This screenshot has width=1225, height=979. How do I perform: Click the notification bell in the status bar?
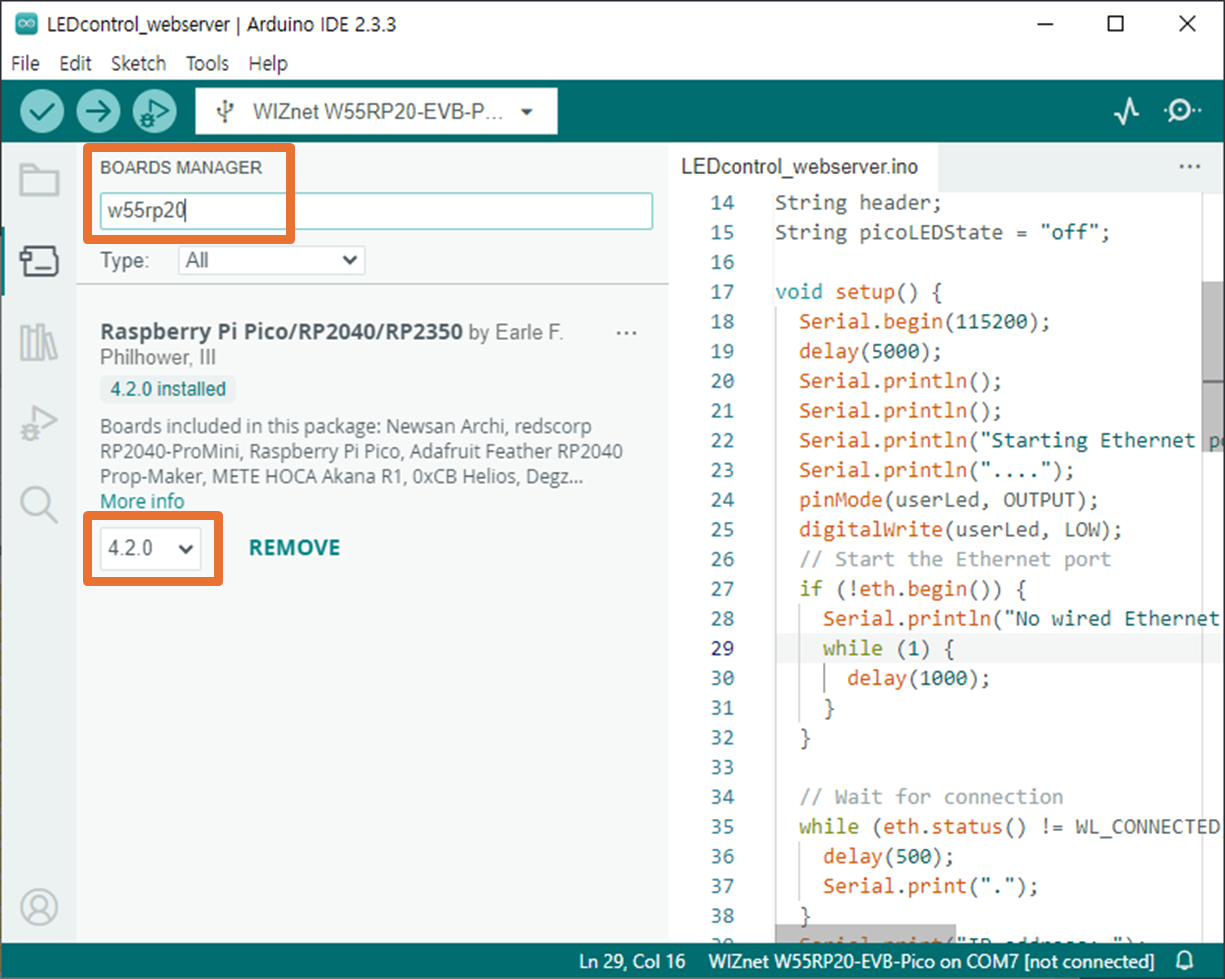pyautogui.click(x=1186, y=961)
